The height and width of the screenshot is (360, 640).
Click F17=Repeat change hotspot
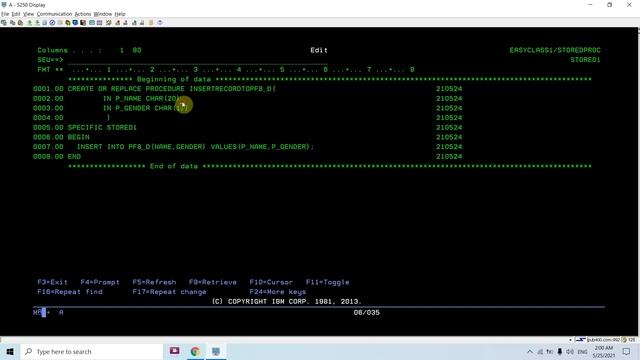tap(169, 292)
